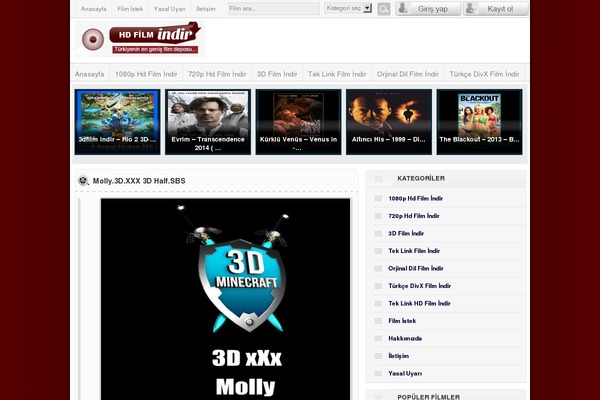Image resolution: width=600 pixels, height=400 pixels.
Task: Open 1080p Hd Film İndir in Kategoriler sidebar
Action: point(416,198)
